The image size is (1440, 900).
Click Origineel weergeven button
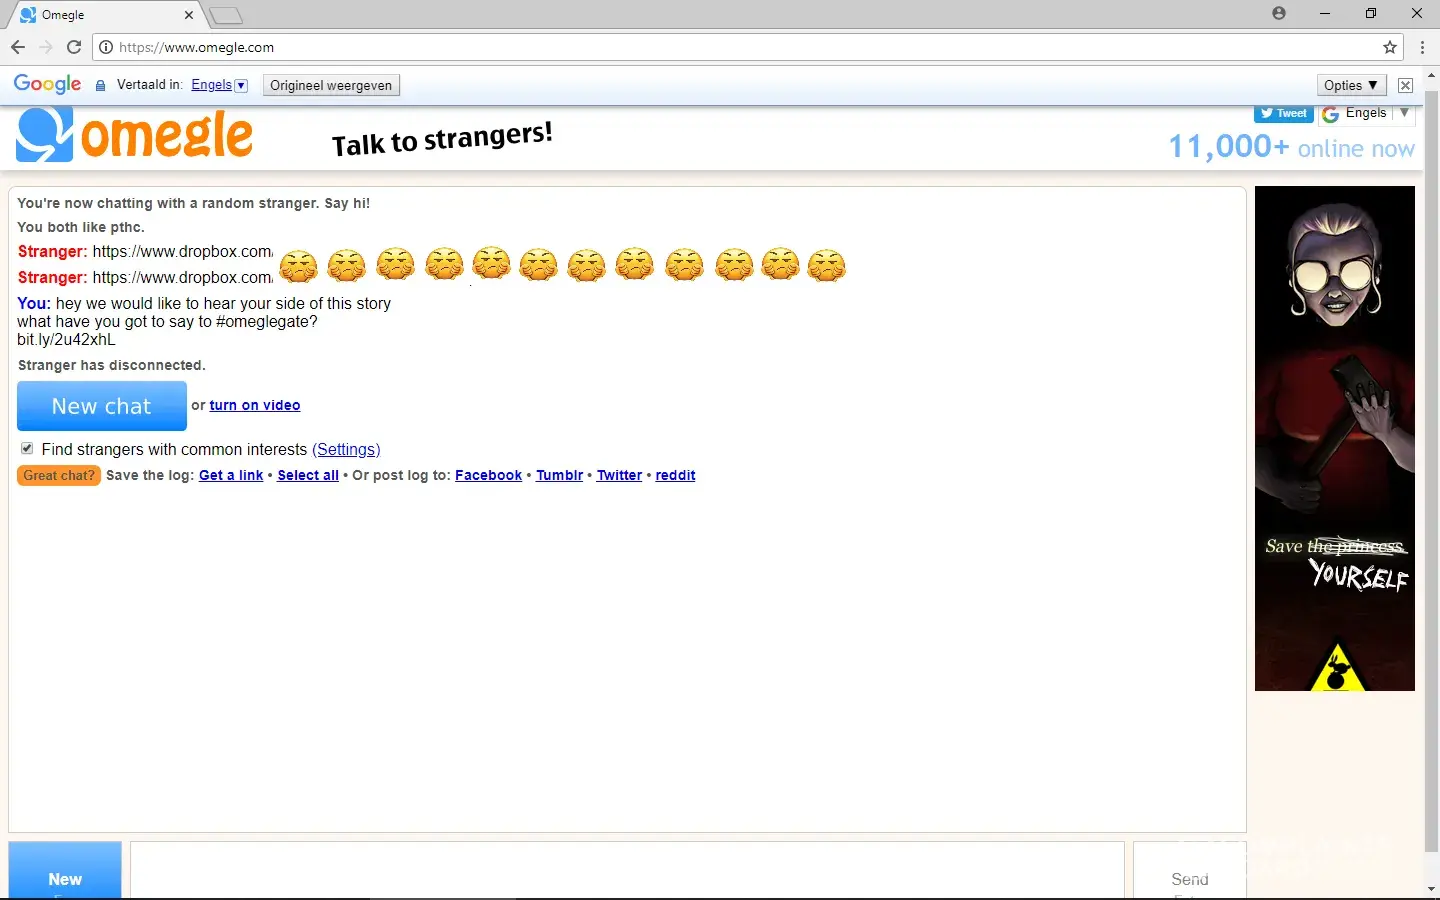pyautogui.click(x=331, y=85)
